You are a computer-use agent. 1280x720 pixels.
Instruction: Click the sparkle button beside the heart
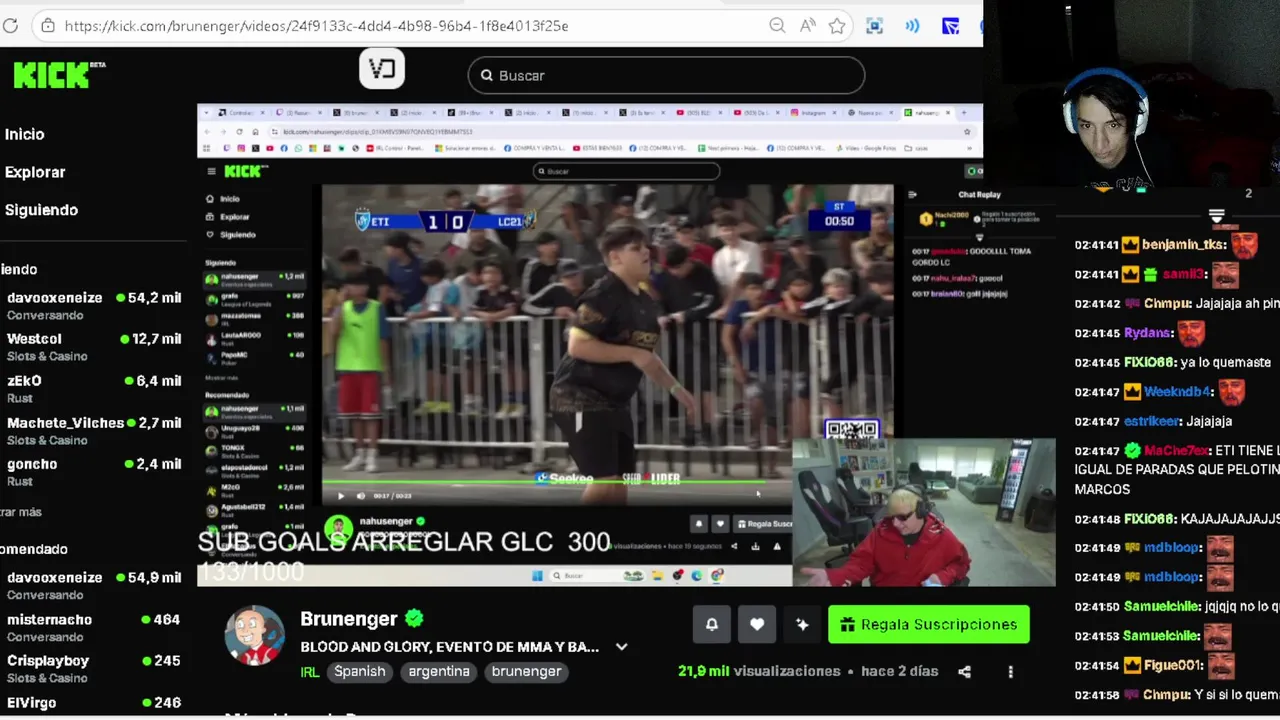(802, 624)
